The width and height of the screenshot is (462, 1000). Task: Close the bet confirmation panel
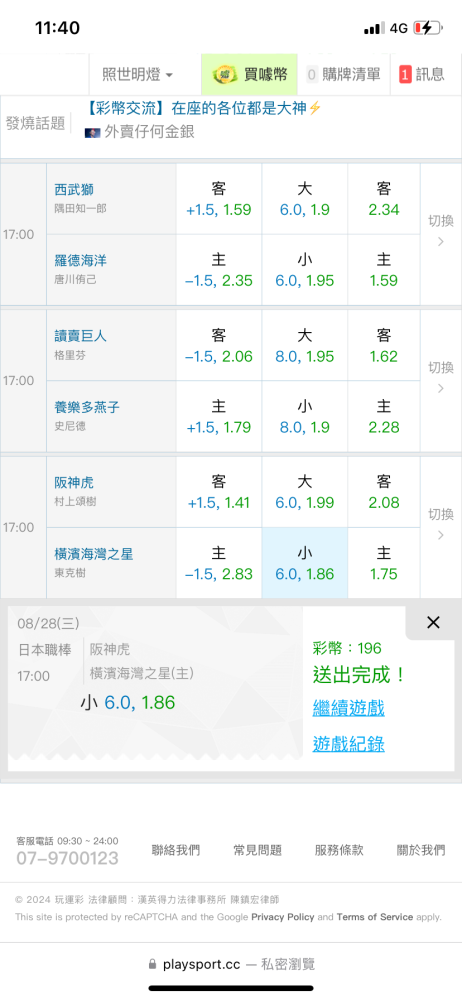(433, 622)
